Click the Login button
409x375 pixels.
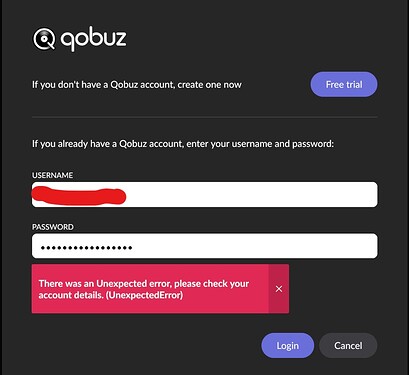[288, 346]
